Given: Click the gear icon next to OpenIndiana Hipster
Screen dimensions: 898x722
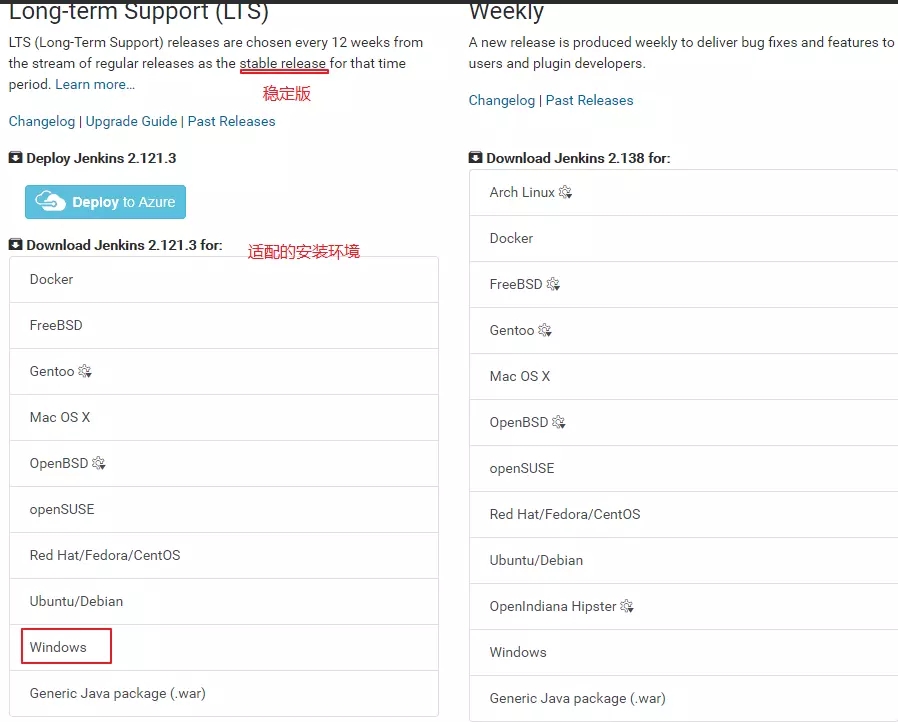Looking at the screenshot, I should pyautogui.click(x=627, y=606).
